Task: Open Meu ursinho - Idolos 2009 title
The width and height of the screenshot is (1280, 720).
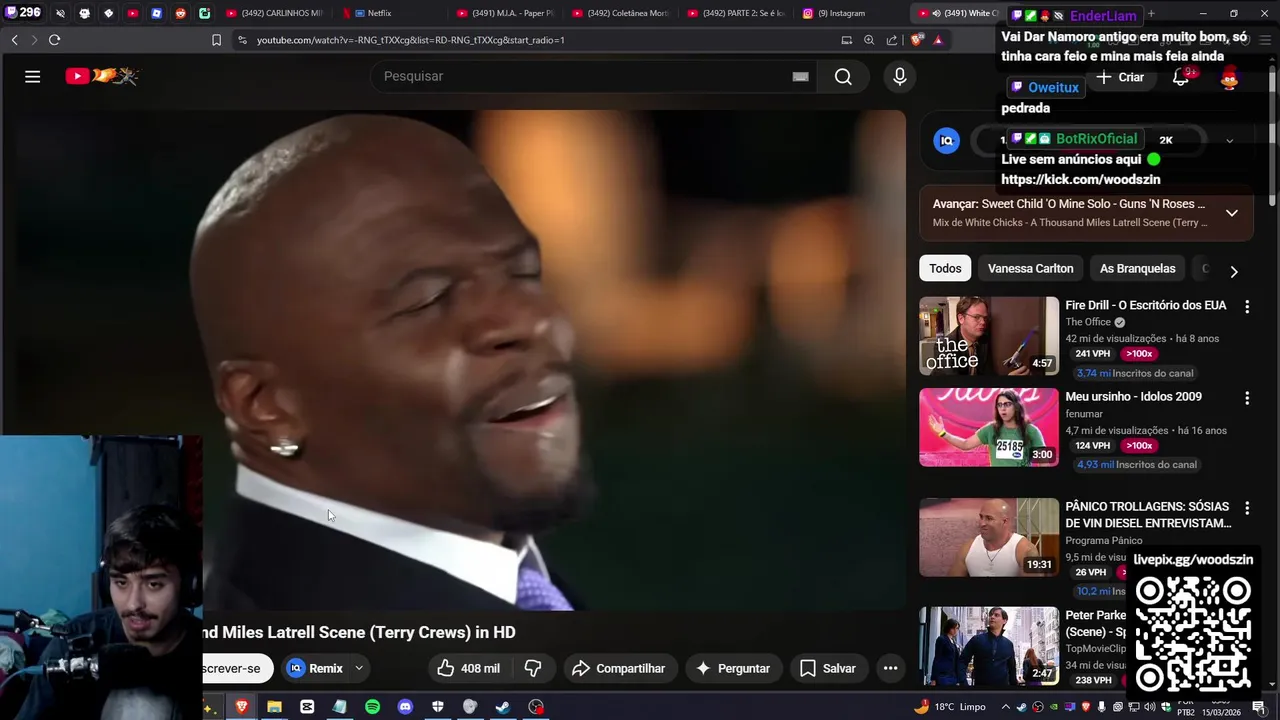Action: coord(1133,397)
